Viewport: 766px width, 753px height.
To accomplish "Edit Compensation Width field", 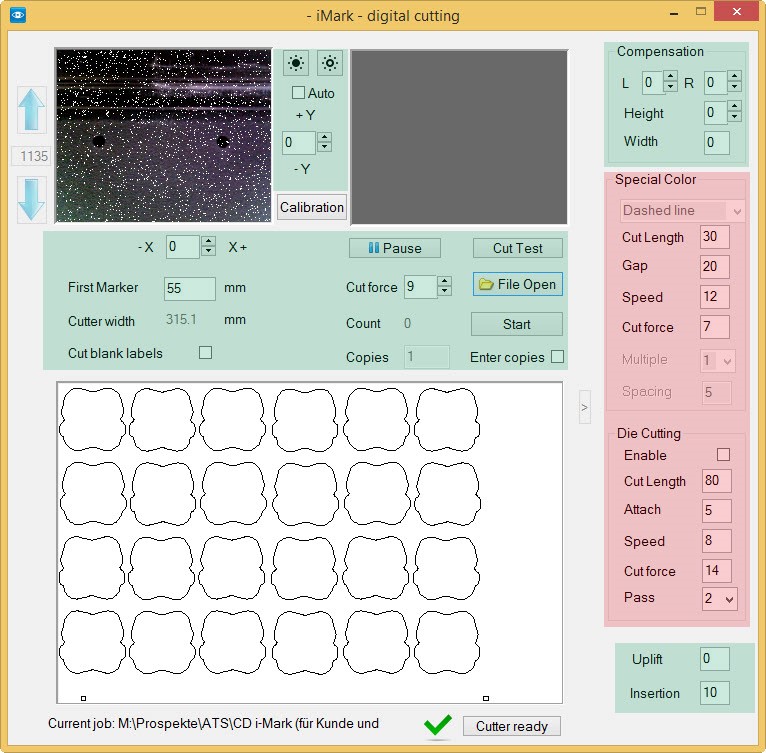I will 717,142.
